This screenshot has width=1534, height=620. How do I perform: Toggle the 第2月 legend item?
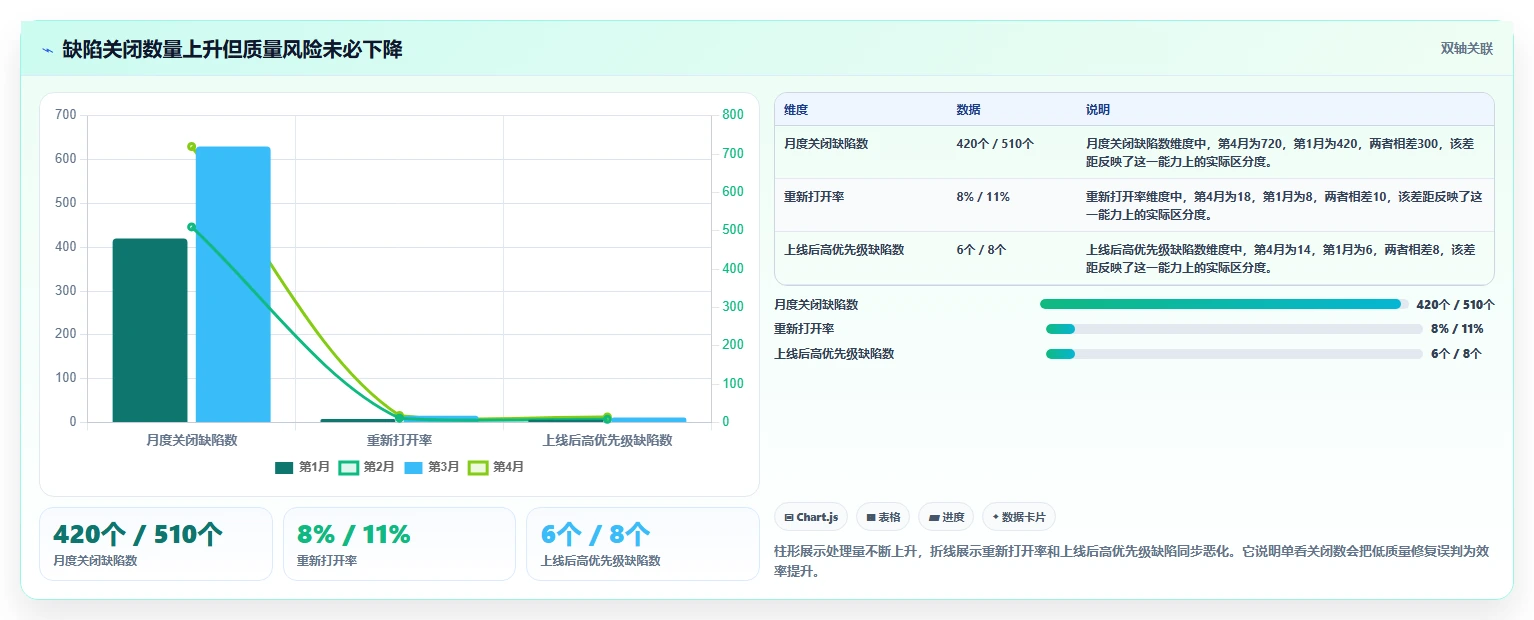point(367,467)
